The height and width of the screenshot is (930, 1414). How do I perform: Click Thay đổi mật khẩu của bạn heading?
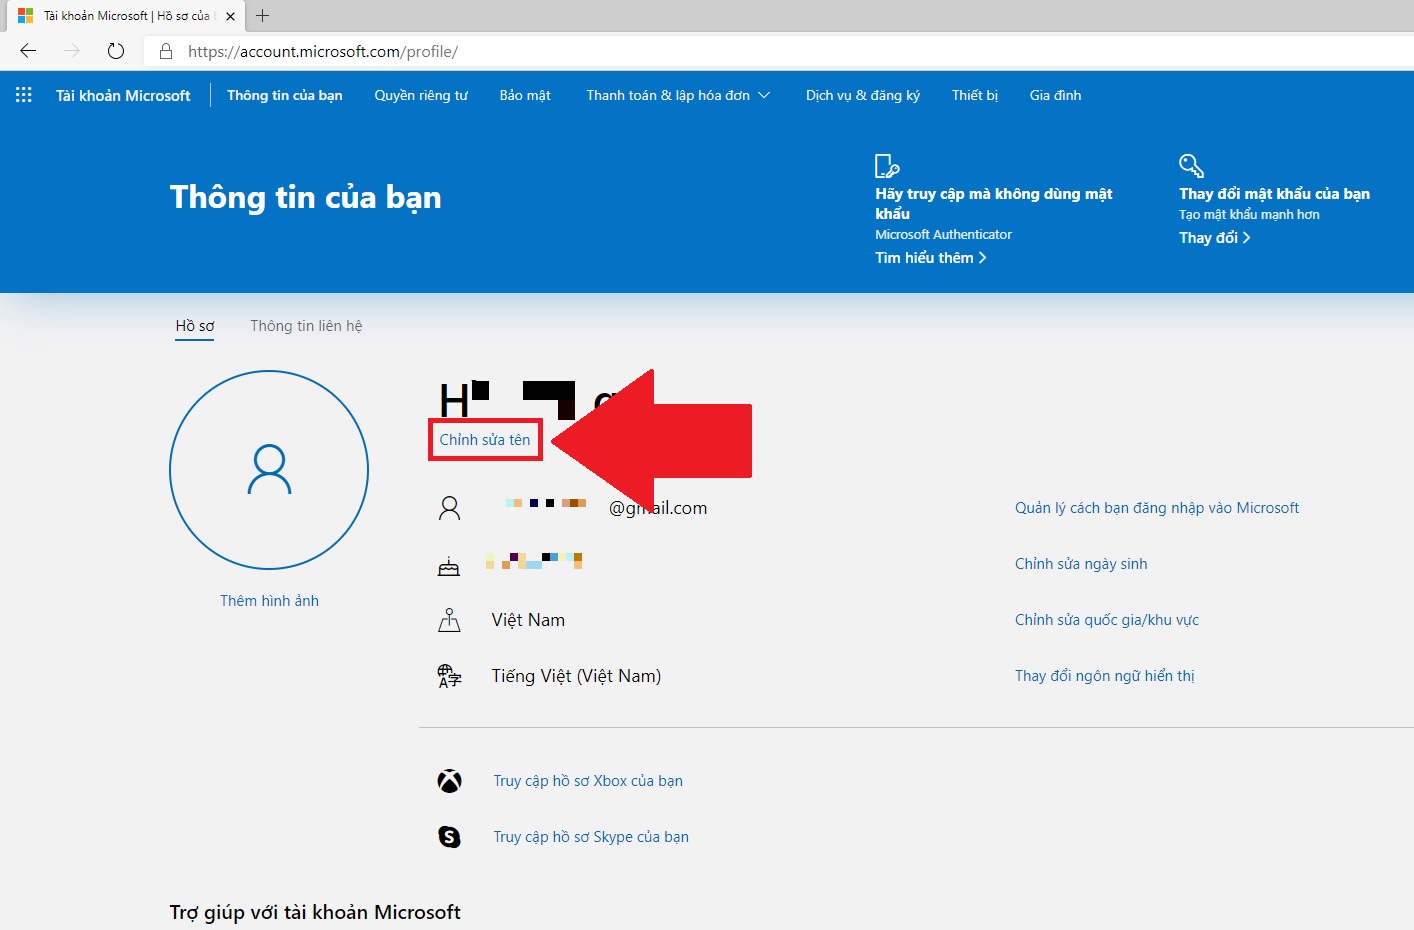(x=1274, y=194)
